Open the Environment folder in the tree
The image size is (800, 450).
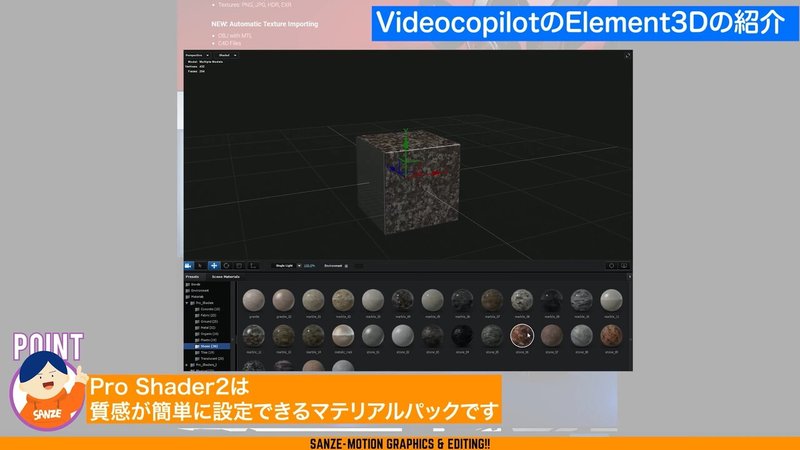coord(197,290)
